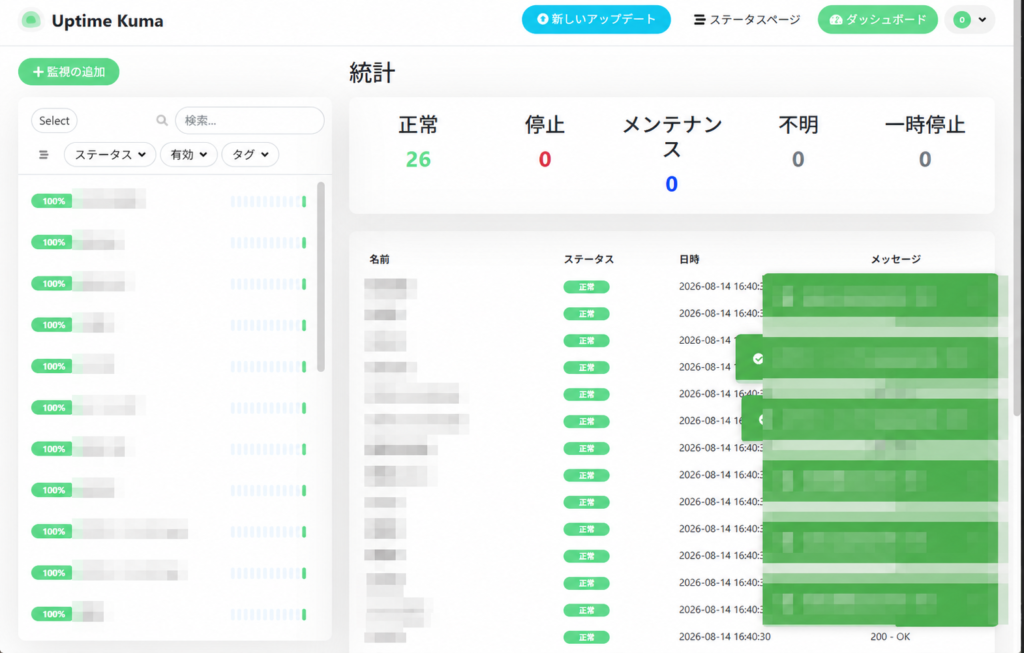This screenshot has width=1024, height=653.
Task: Click the 統計 heading
Action: [372, 72]
